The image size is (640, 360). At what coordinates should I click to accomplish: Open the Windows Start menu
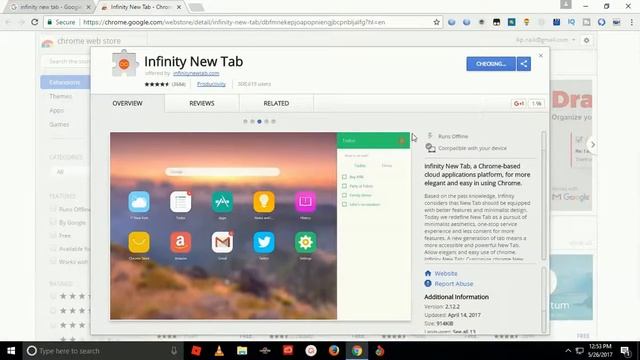pos(11,351)
